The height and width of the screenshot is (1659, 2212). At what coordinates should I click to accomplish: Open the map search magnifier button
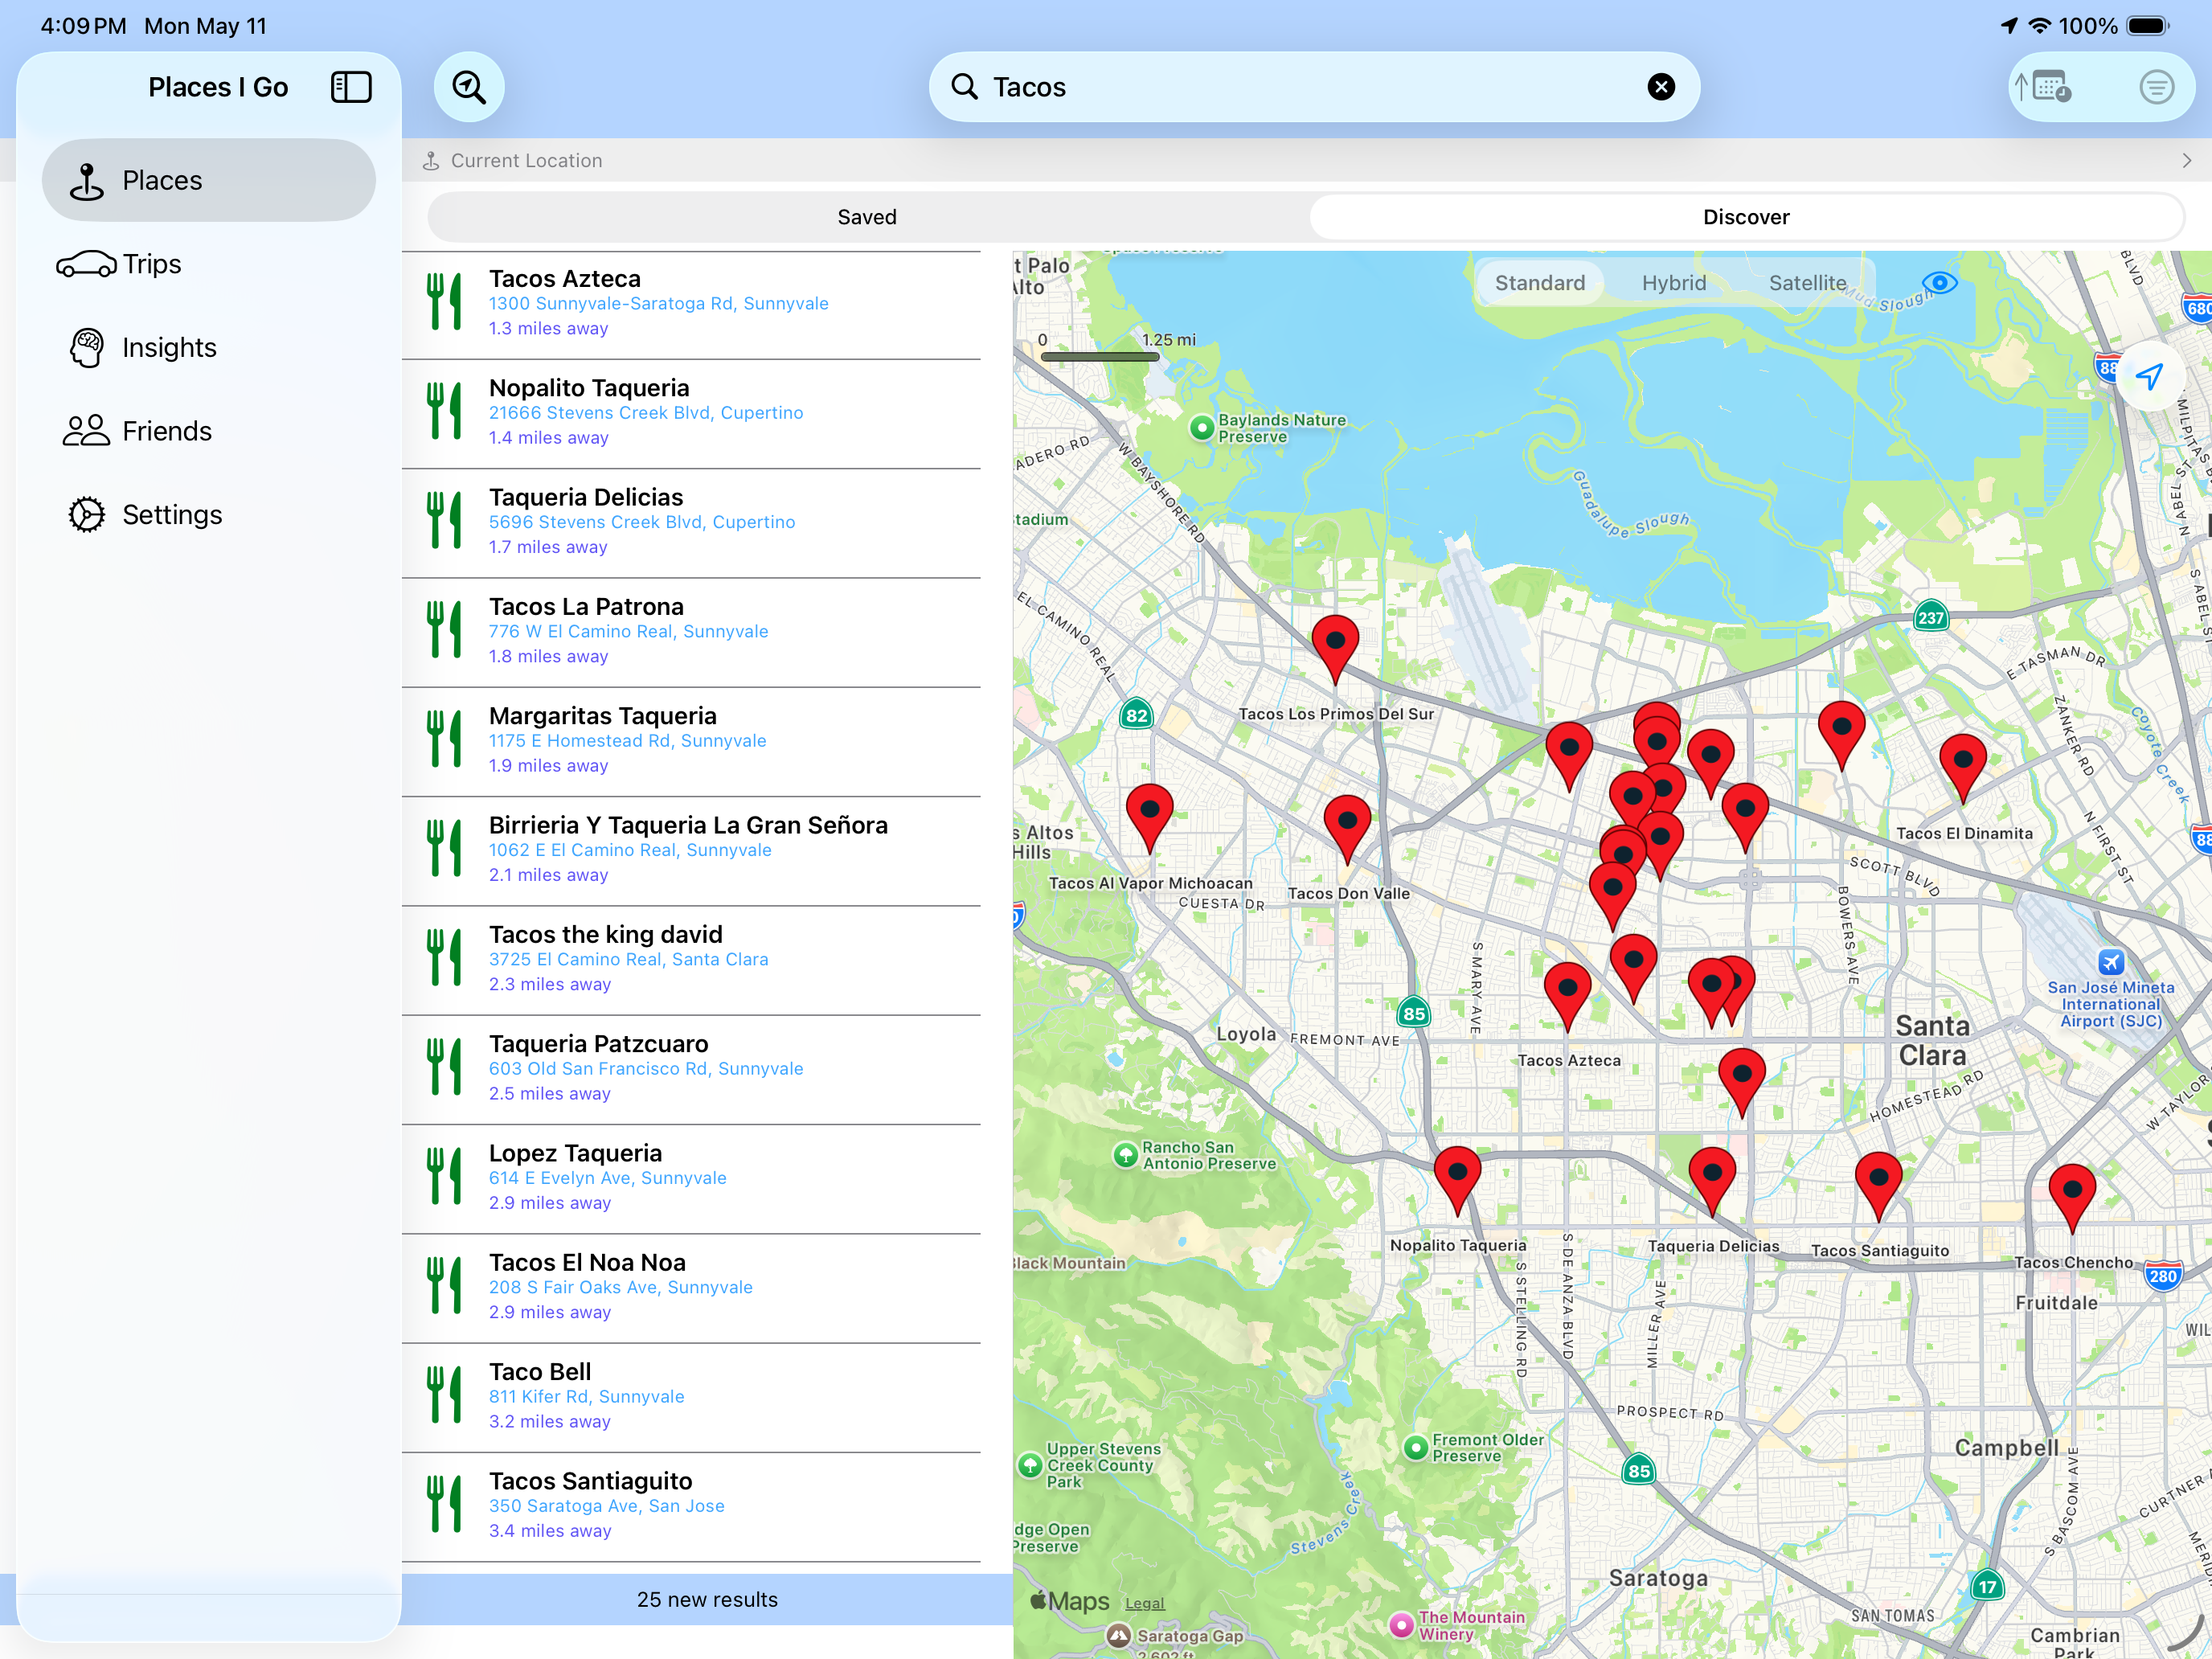click(x=469, y=87)
